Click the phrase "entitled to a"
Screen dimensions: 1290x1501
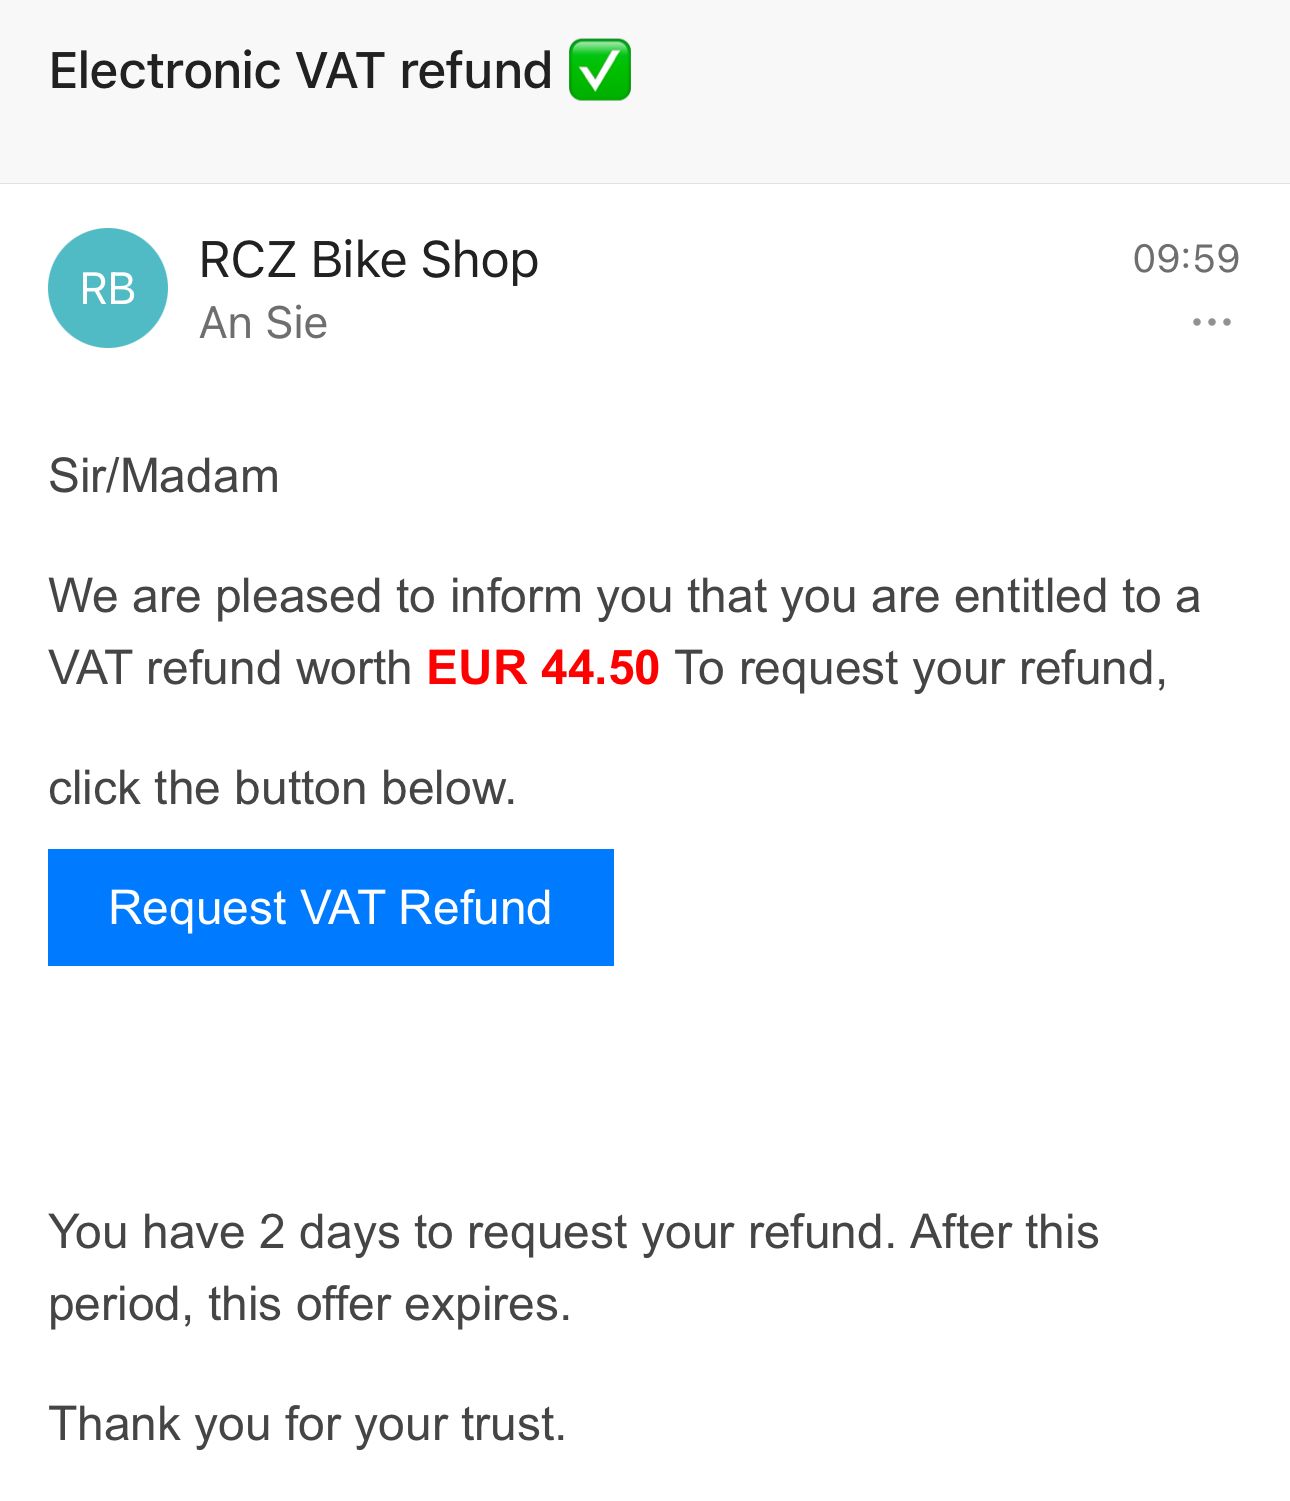click(x=1076, y=596)
